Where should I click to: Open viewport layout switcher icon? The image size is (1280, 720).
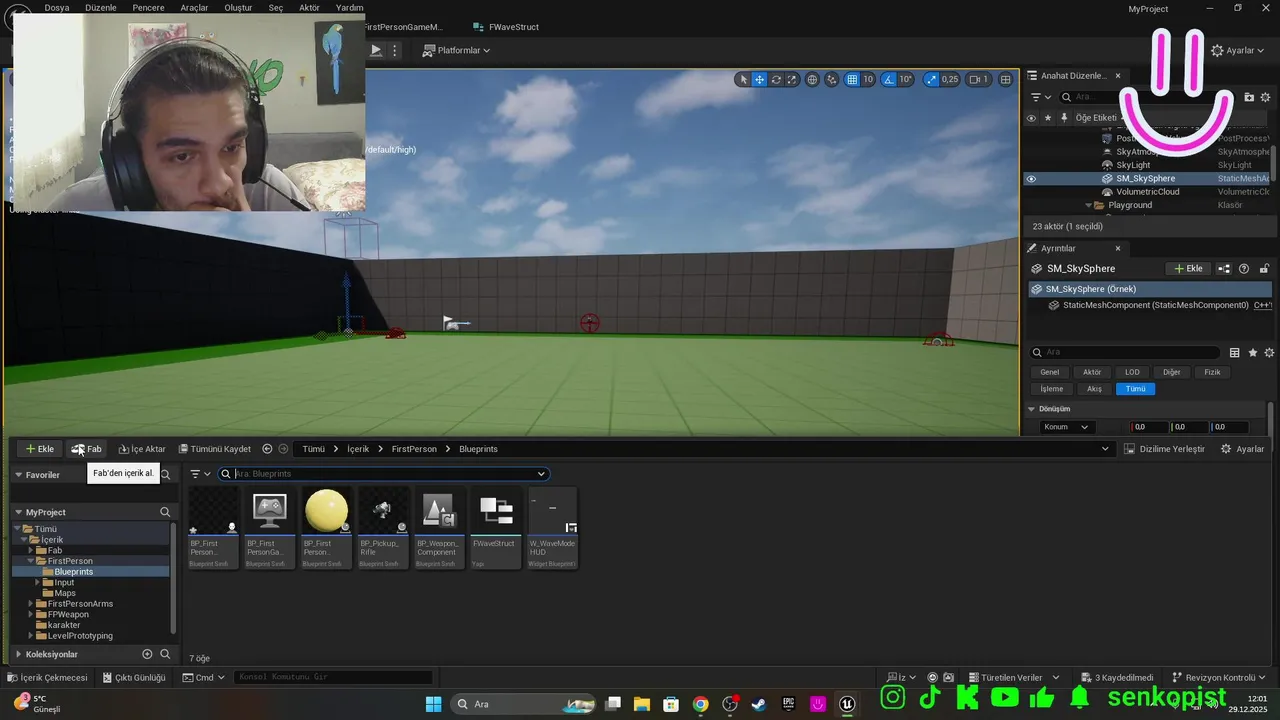[x=1005, y=79]
